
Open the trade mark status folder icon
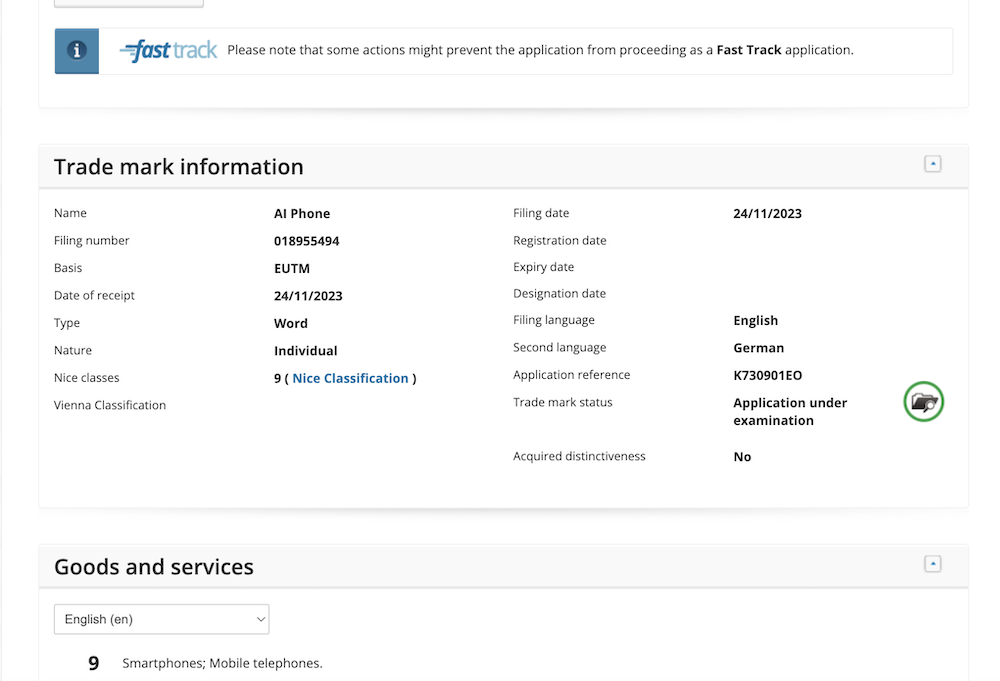[x=924, y=402]
